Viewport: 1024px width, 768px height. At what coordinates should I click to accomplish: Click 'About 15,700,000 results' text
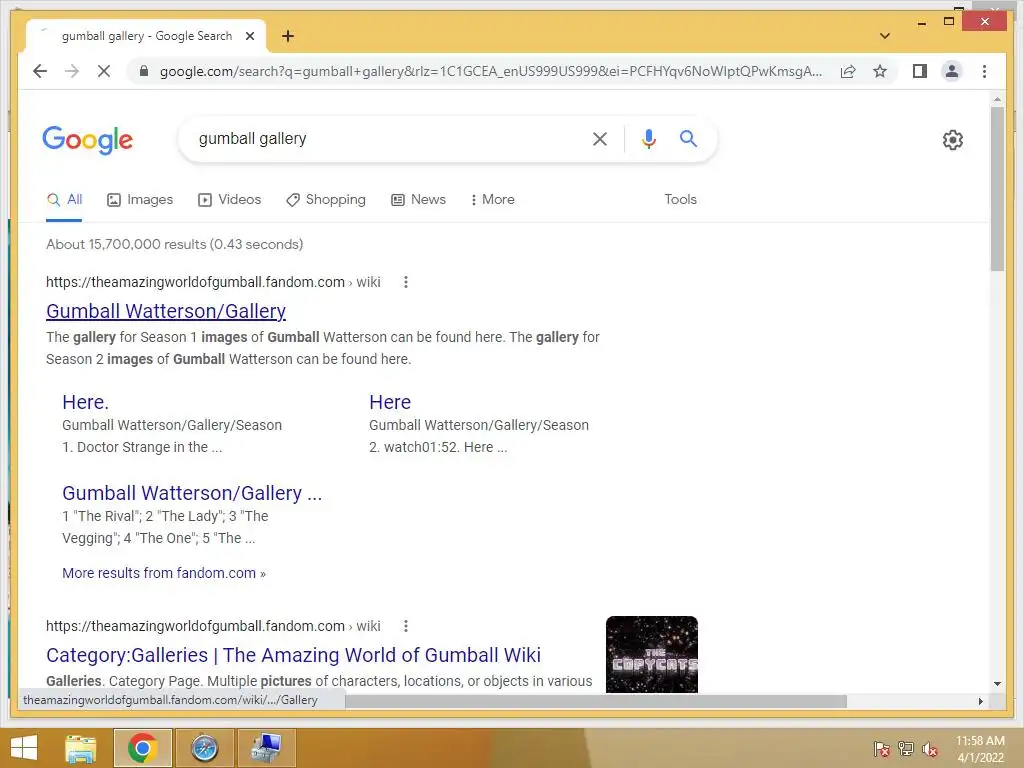tap(174, 244)
